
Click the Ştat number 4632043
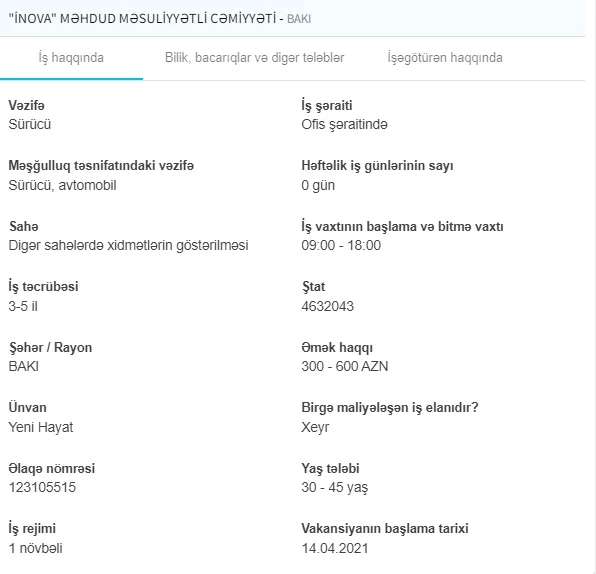[327, 306]
